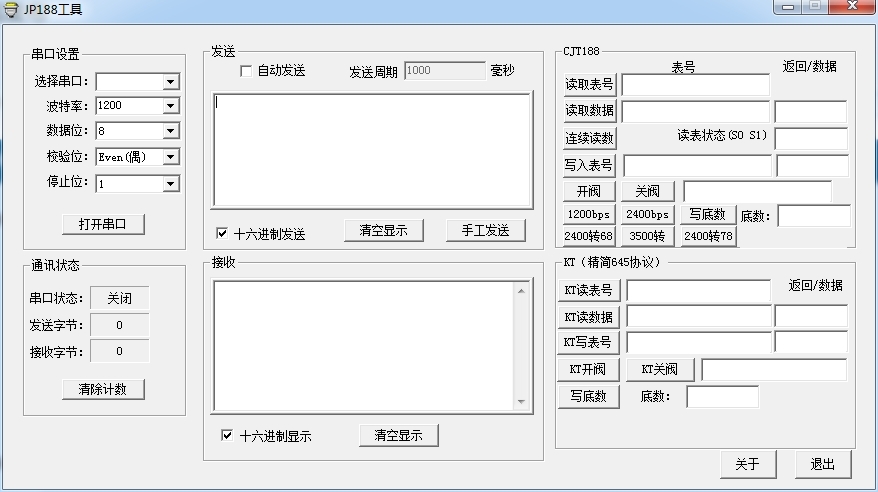
Task: Click the 接收 scrollbar down arrow
Action: click(x=521, y=402)
